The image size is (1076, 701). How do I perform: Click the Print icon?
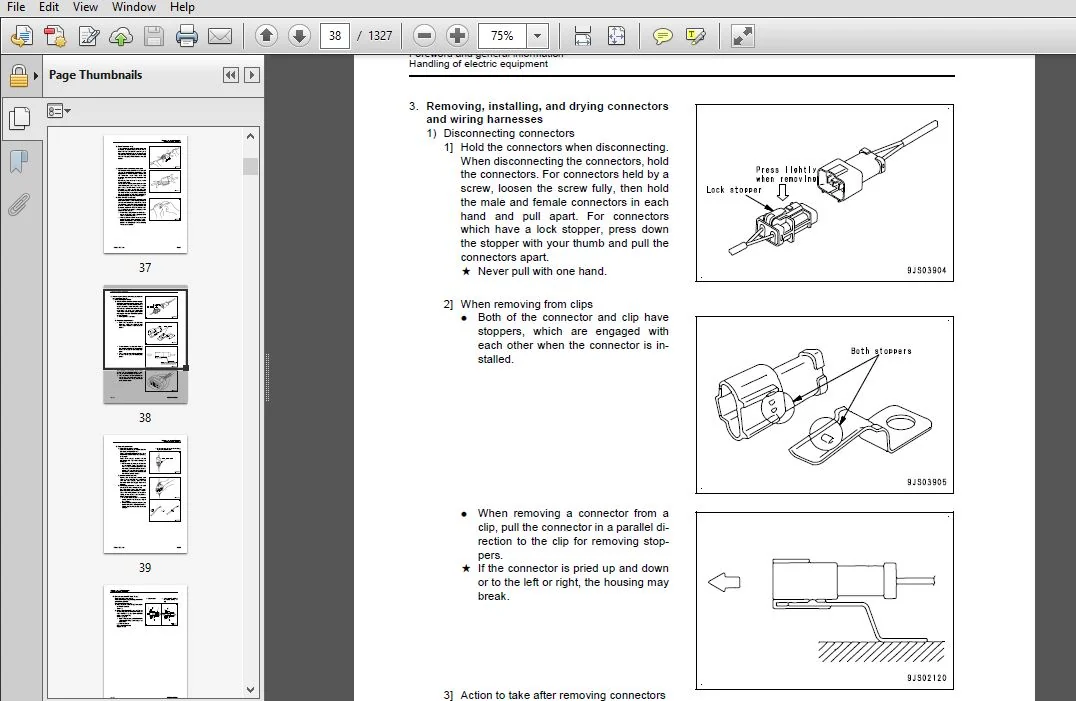(187, 36)
